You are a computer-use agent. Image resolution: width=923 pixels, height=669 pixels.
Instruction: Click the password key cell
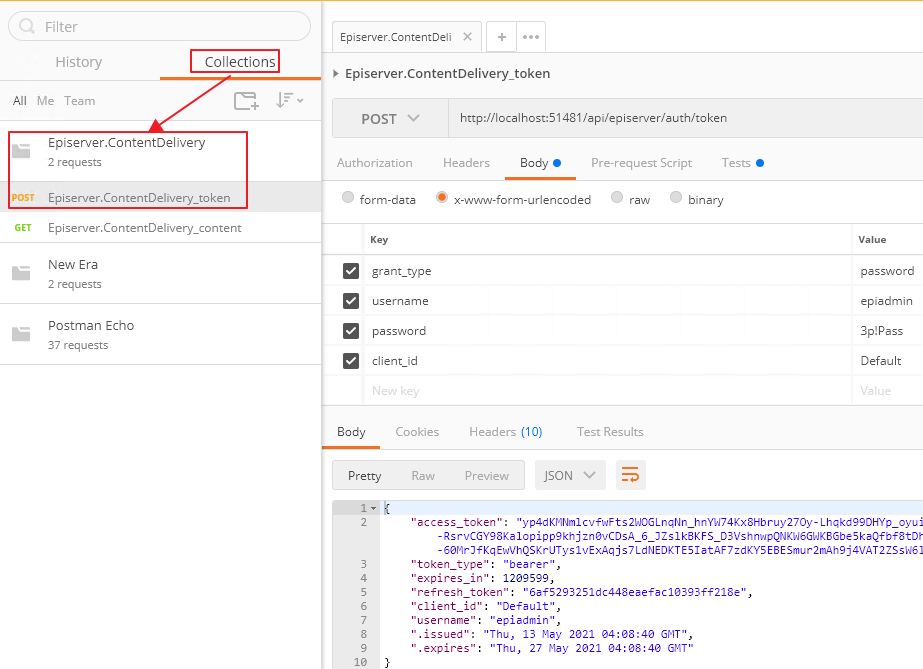pyautogui.click(x=607, y=331)
